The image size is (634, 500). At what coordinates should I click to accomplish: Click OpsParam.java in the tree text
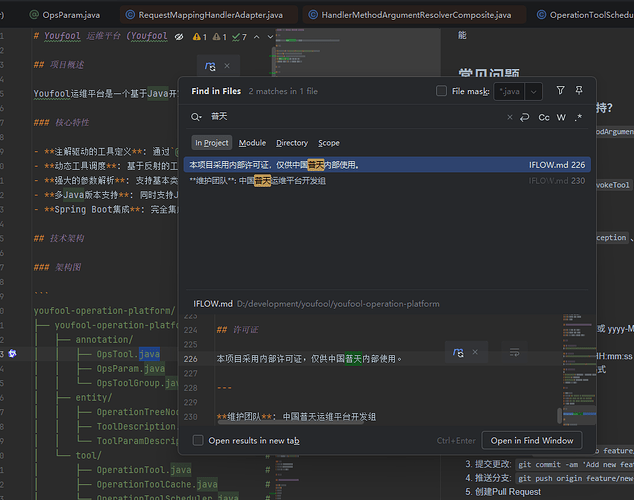point(131,369)
